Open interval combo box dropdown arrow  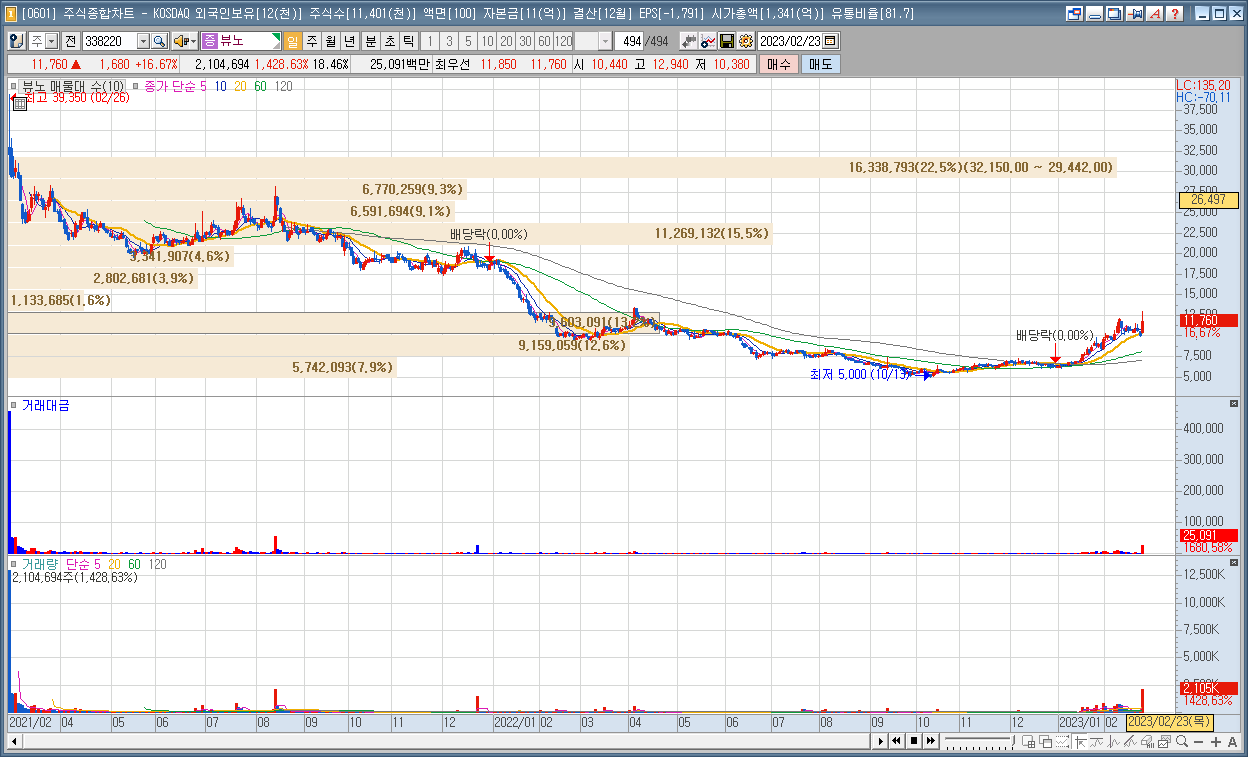[x=605, y=41]
